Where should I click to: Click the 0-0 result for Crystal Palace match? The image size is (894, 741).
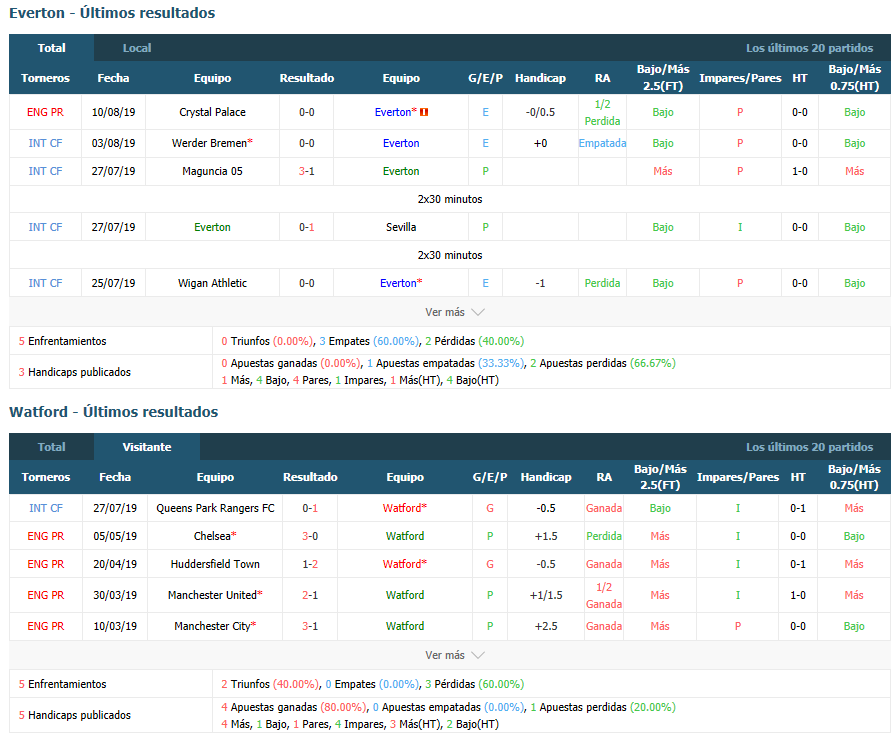[307, 112]
